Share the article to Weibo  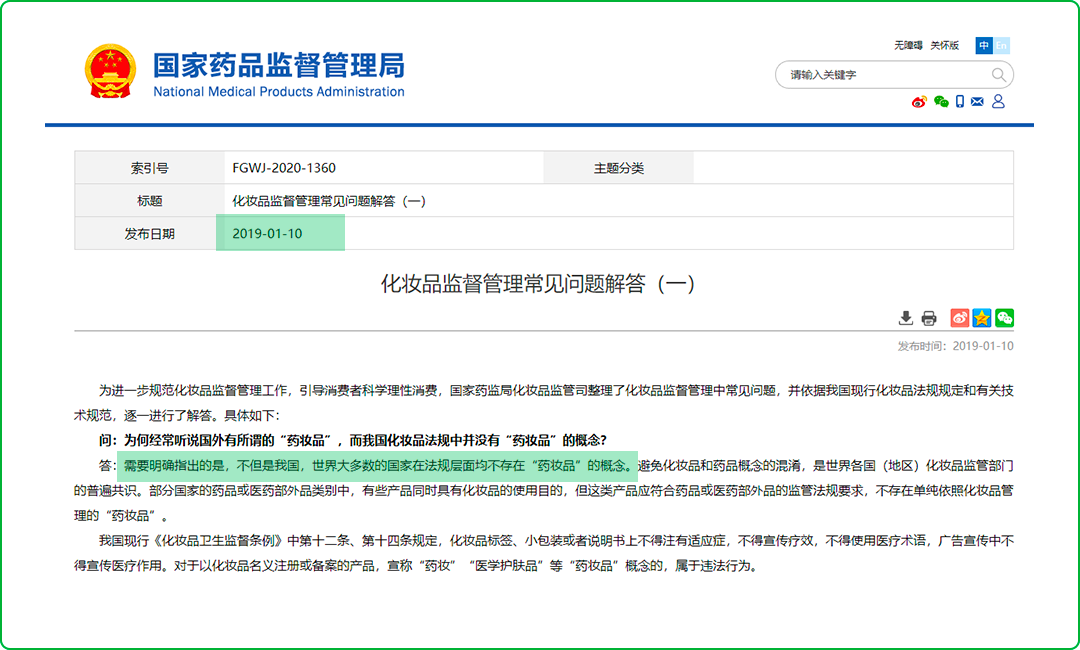(960, 318)
